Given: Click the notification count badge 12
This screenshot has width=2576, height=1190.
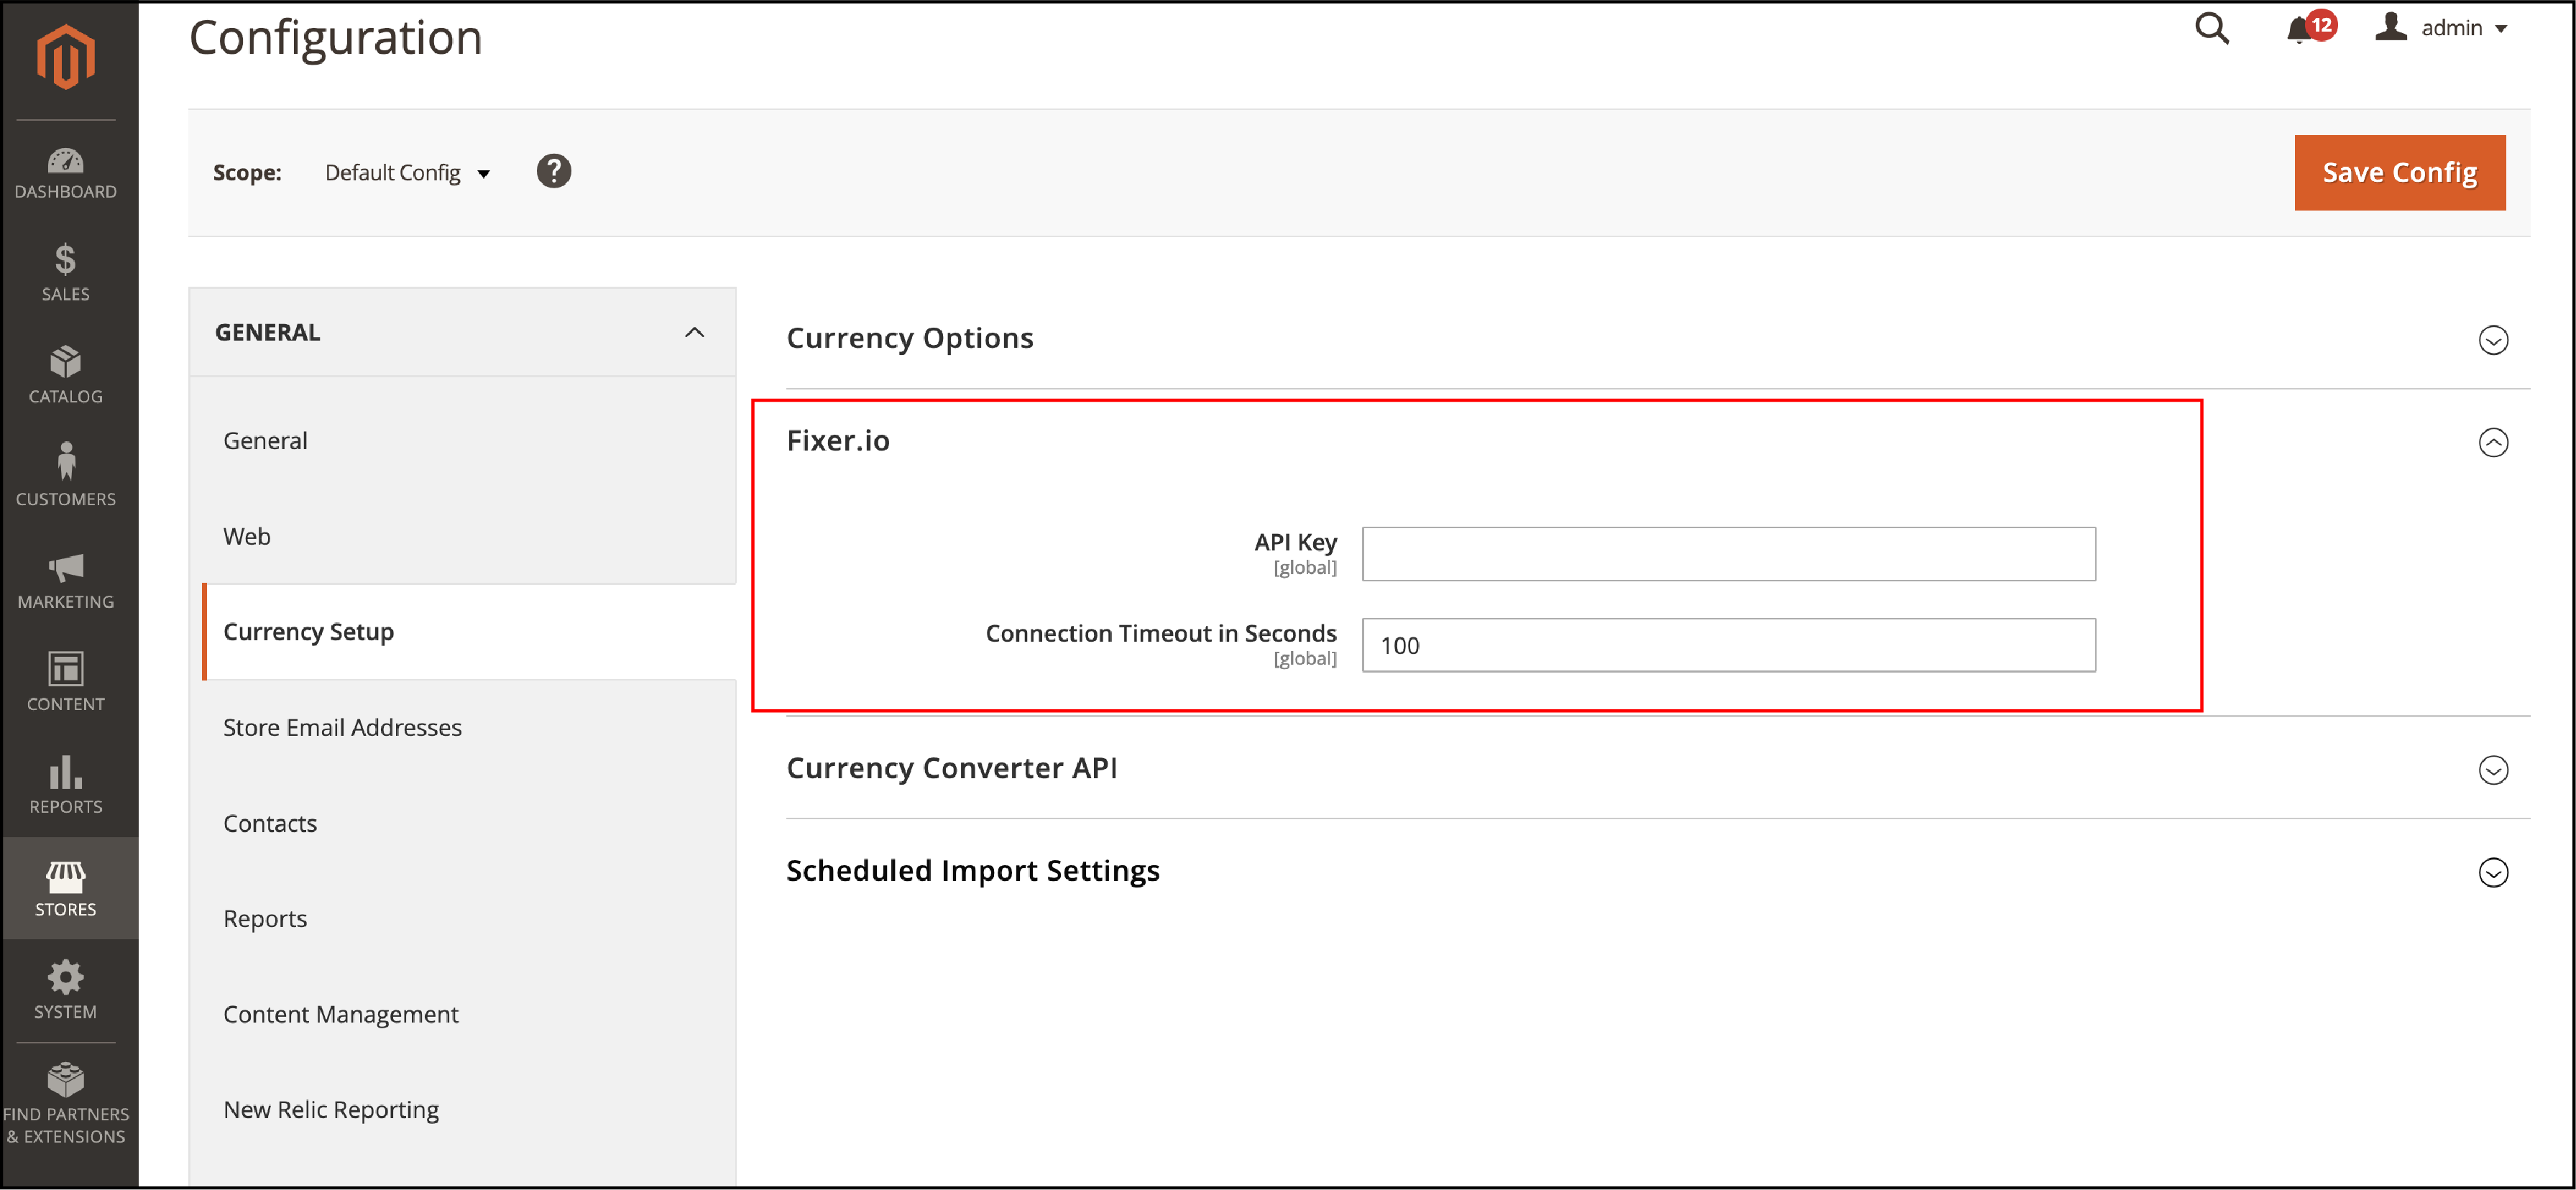Looking at the screenshot, I should [x=2321, y=25].
